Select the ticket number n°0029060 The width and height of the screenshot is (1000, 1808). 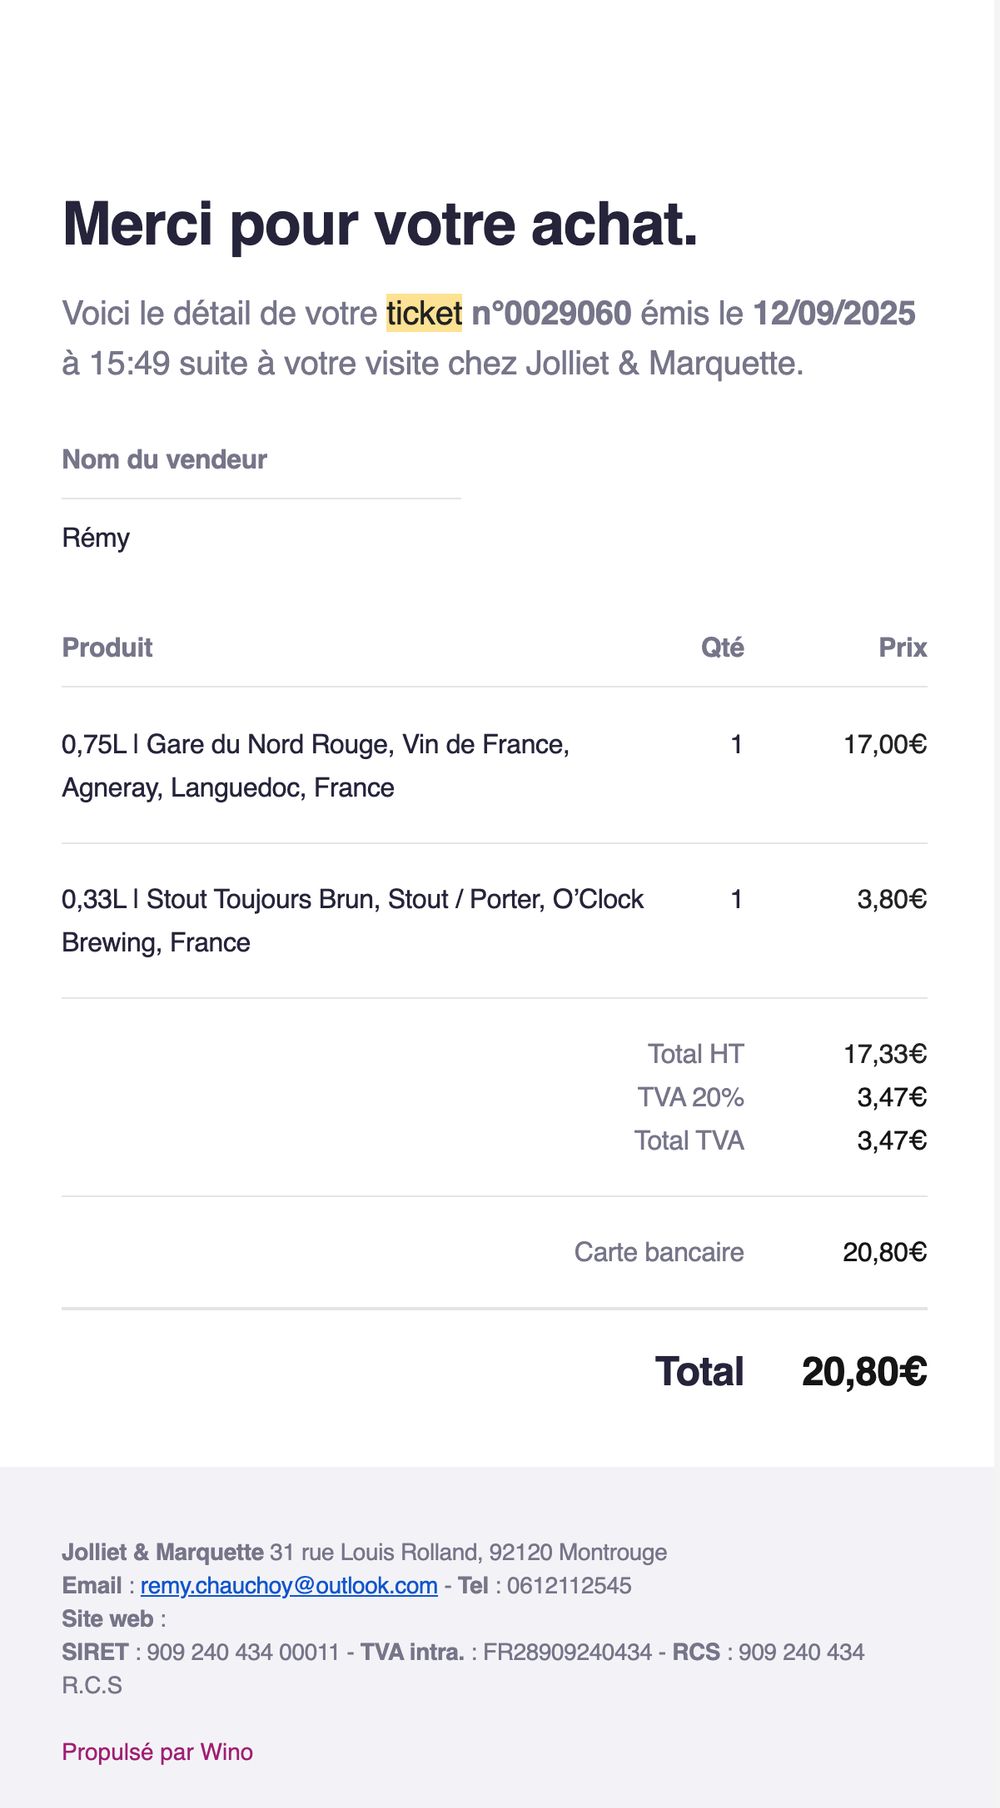click(551, 313)
